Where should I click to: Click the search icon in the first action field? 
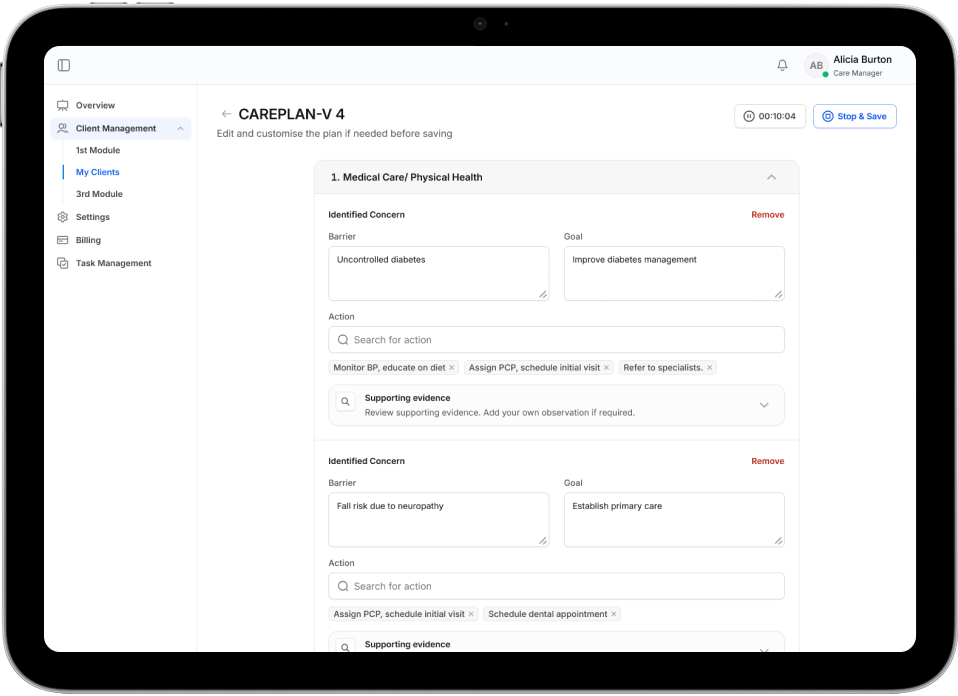[x=343, y=340]
